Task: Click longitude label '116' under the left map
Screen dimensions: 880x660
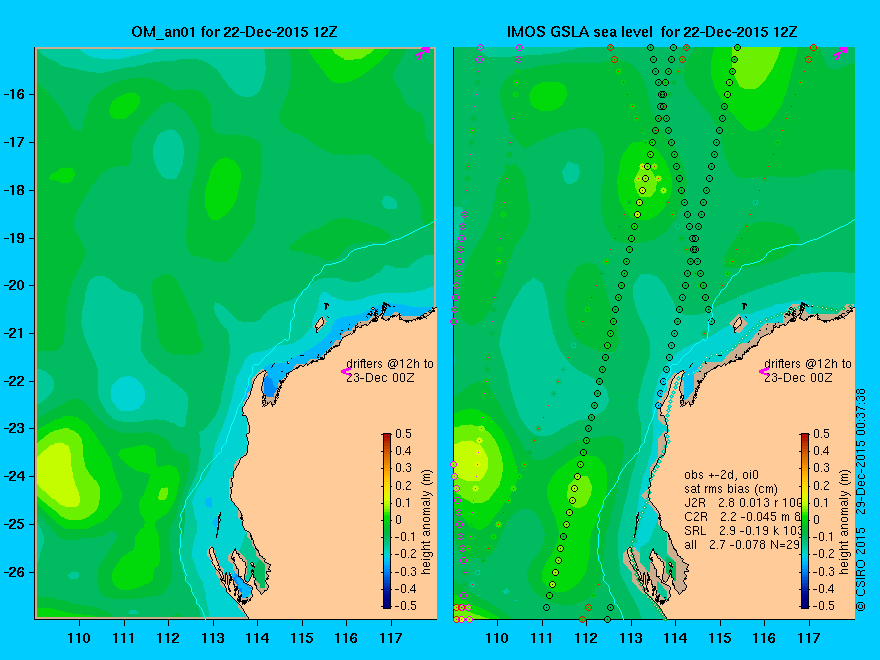Action: point(346,638)
